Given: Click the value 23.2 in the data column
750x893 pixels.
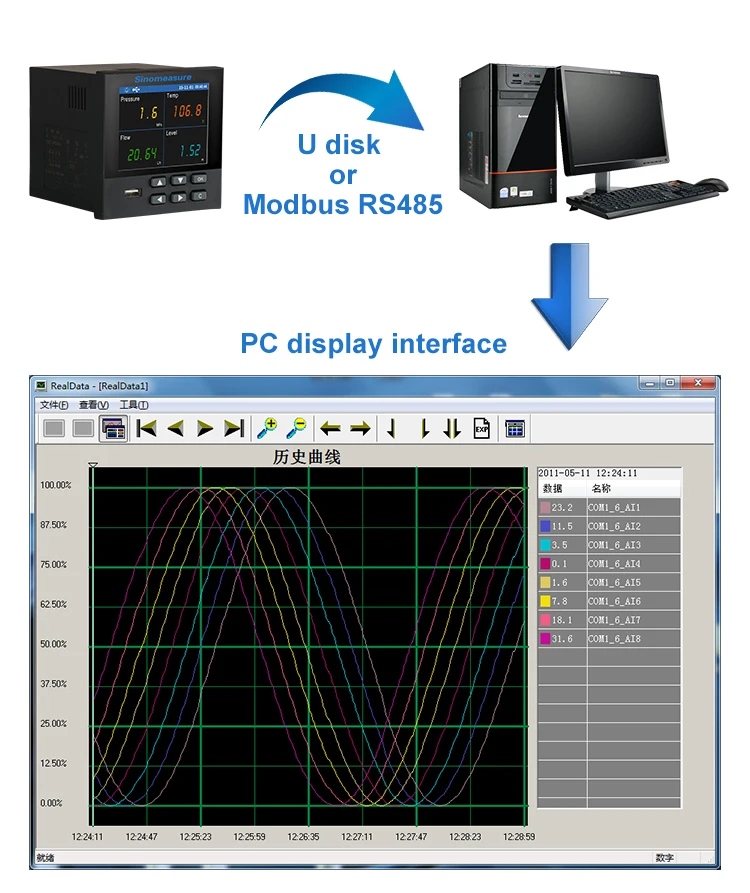Looking at the screenshot, I should pyautogui.click(x=562, y=507).
